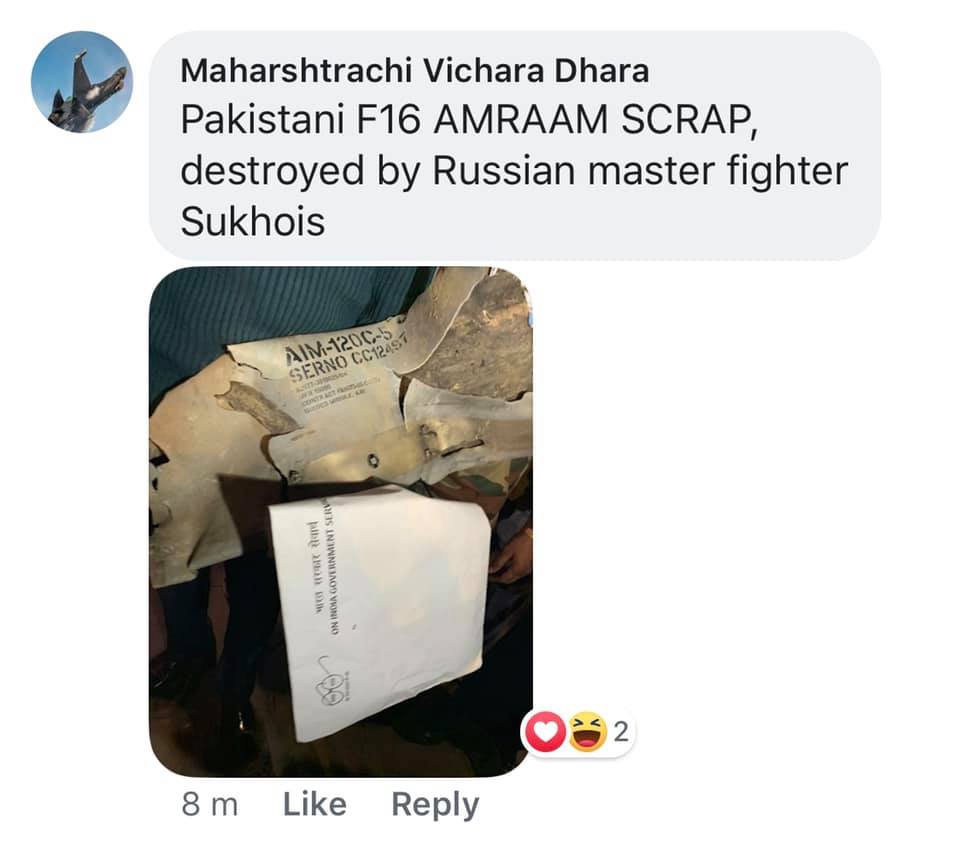This screenshot has height=846, width=960.
Task: Click the white paper sheet in the photo
Action: click(381, 611)
